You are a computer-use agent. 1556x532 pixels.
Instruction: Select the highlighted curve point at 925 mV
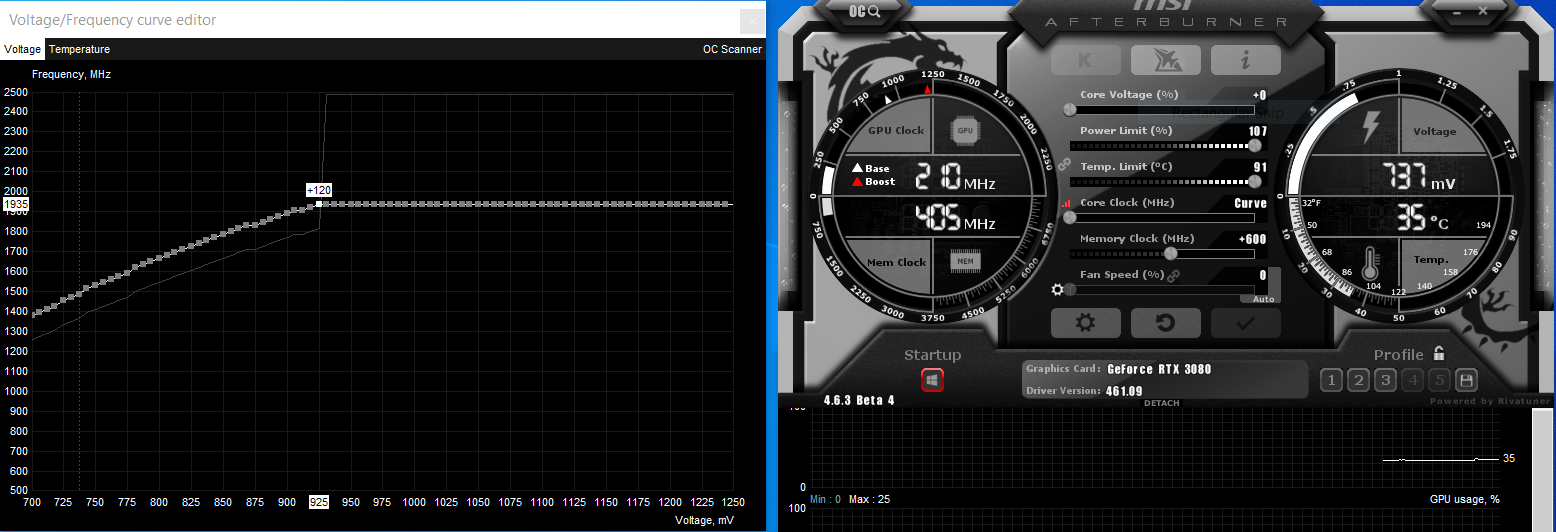pos(319,204)
